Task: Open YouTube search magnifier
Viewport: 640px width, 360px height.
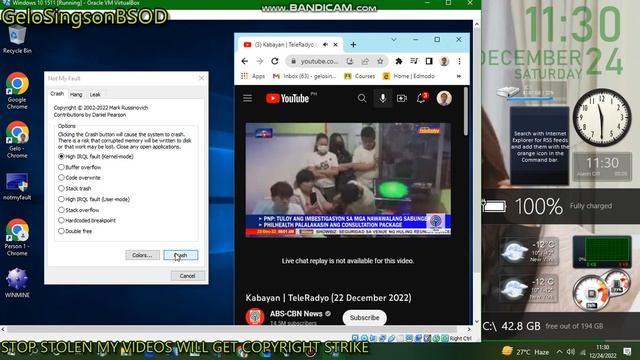Action: coord(362,98)
